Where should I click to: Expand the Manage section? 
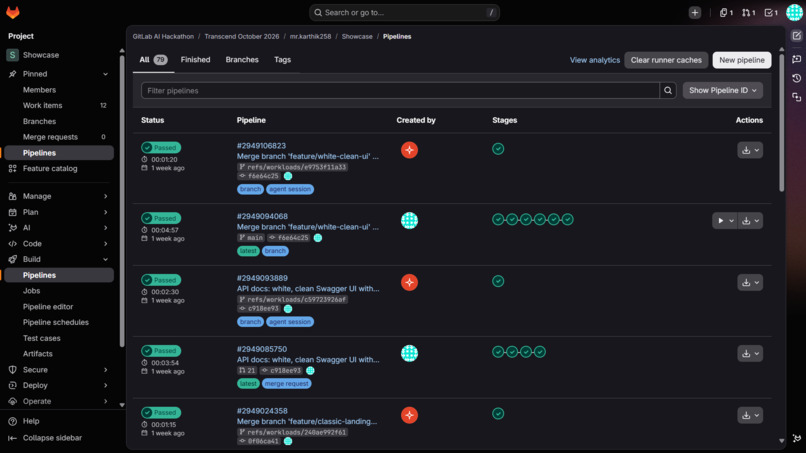pos(59,196)
